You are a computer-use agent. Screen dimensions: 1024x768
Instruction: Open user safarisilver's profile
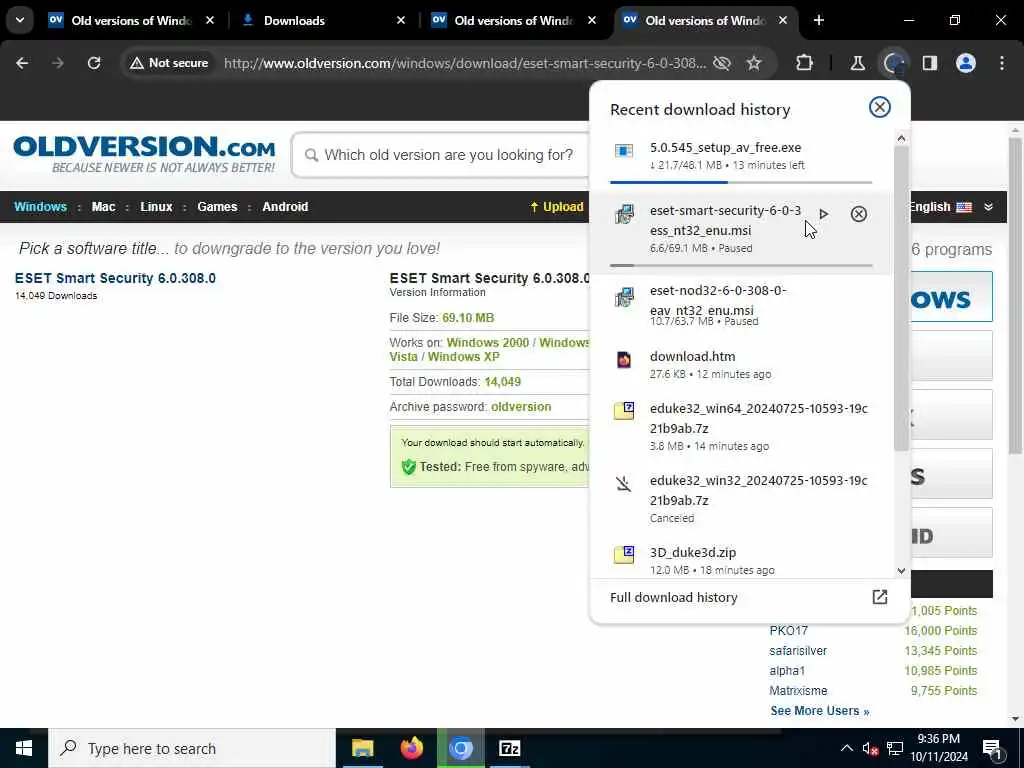tap(798, 650)
